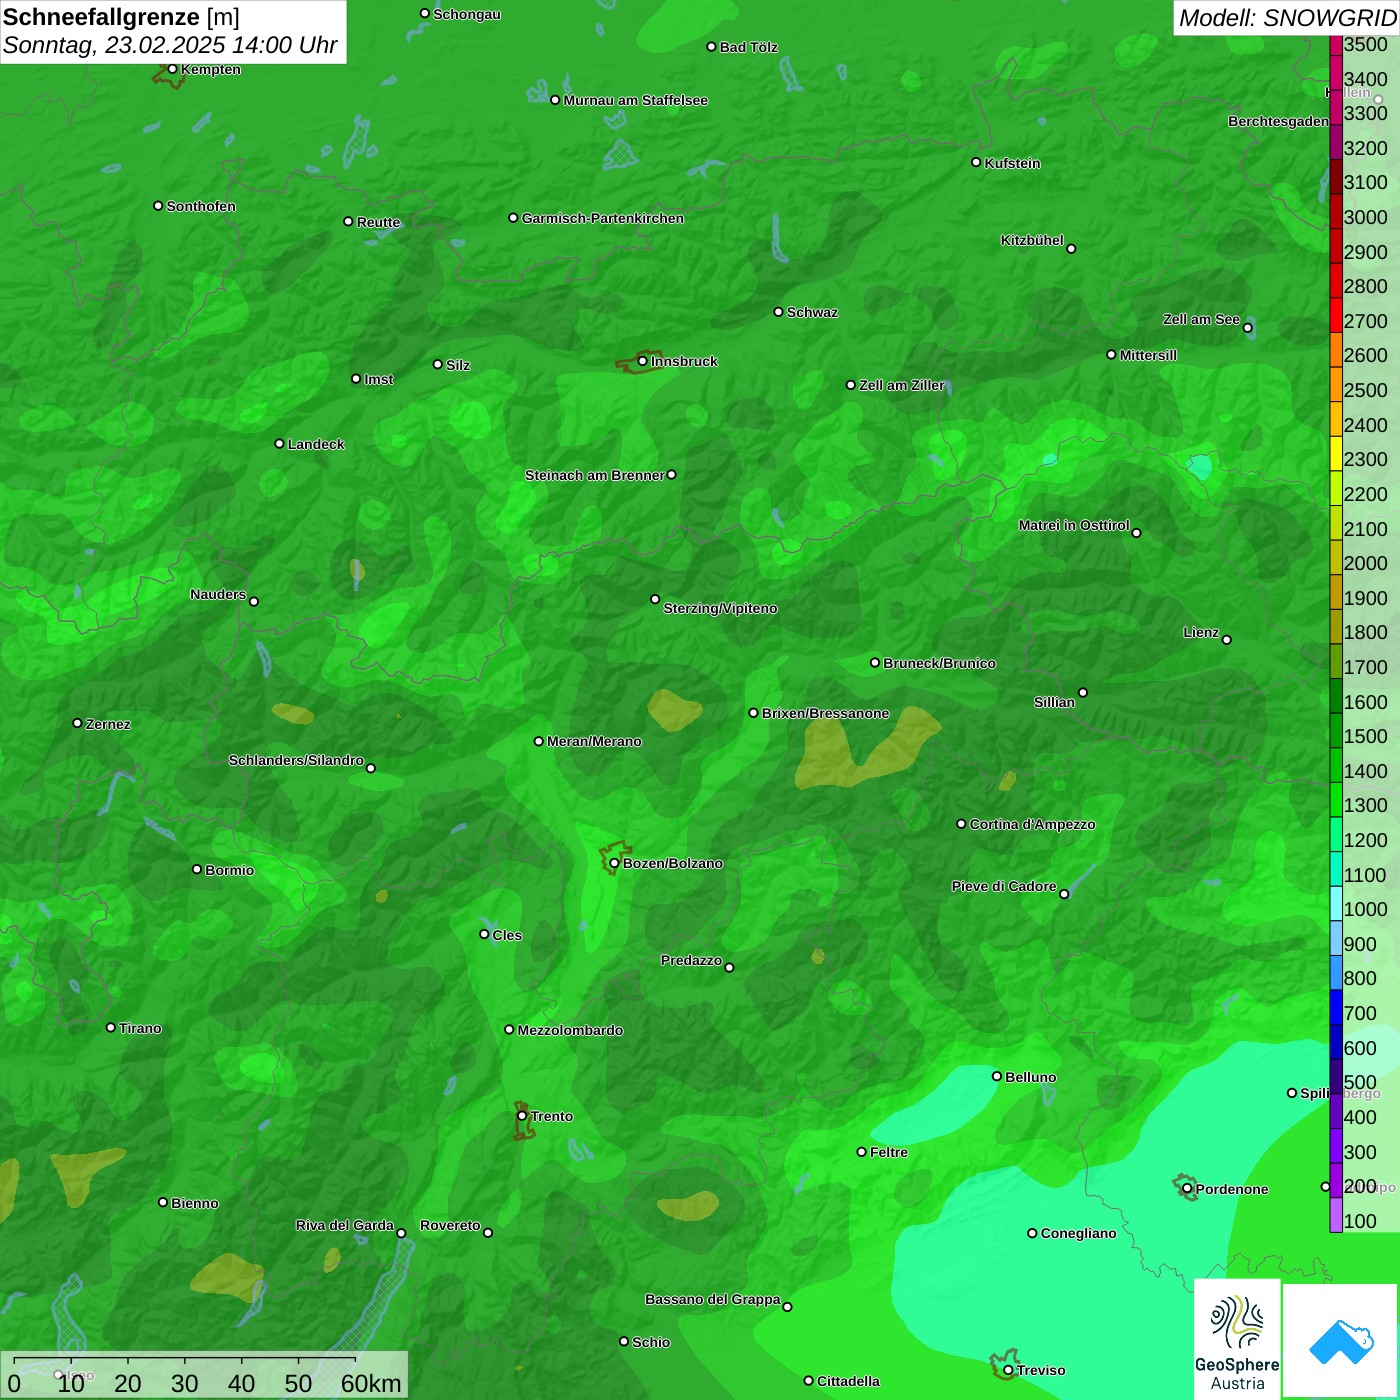The height and width of the screenshot is (1400, 1400).
Task: Click the Kufstein location dot
Action: point(976,162)
